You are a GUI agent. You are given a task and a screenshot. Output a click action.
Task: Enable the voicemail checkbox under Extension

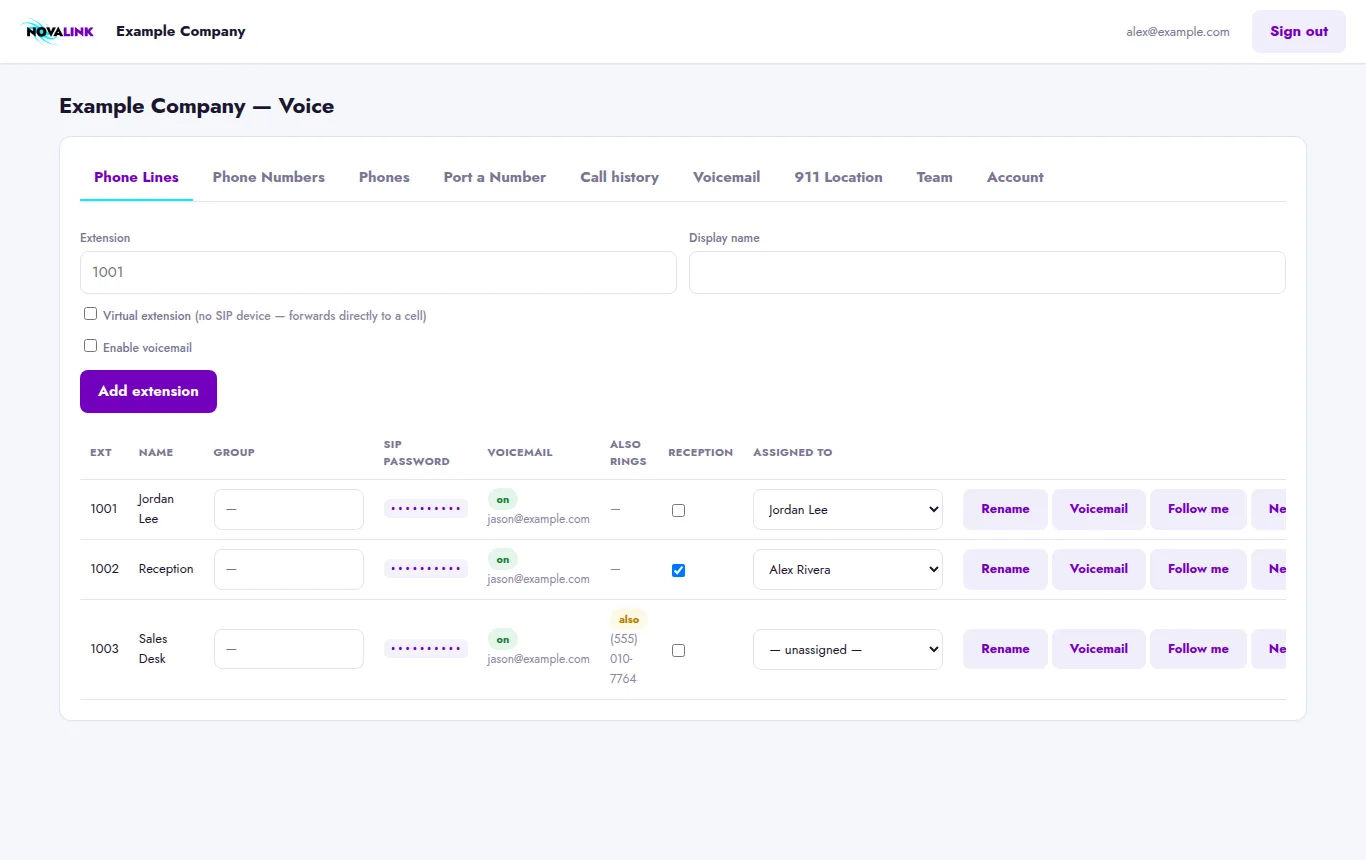[x=91, y=346]
